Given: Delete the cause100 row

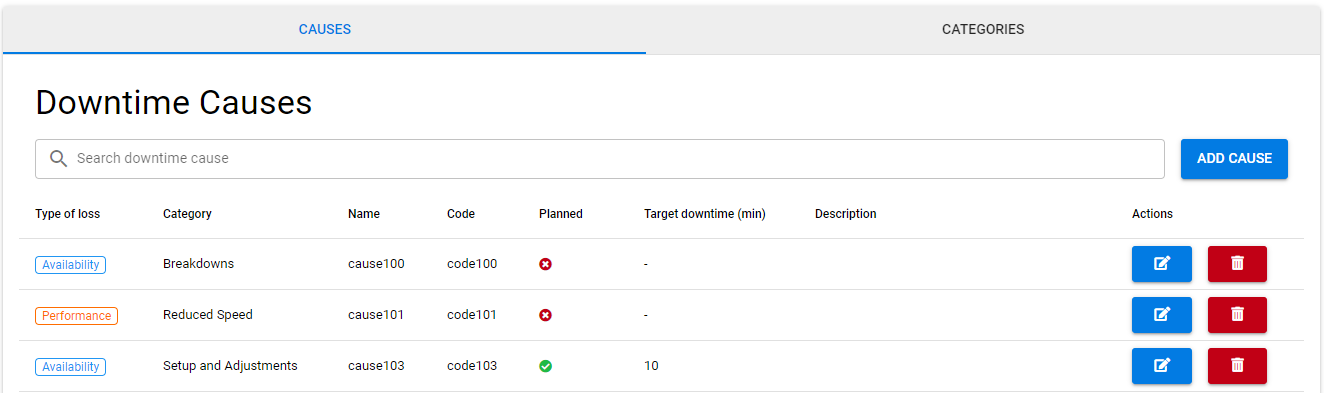Looking at the screenshot, I should [x=1237, y=264].
